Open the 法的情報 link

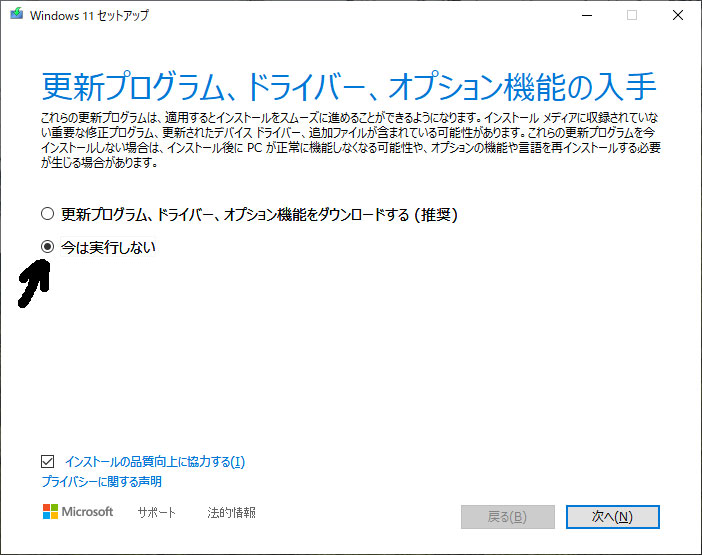231,512
